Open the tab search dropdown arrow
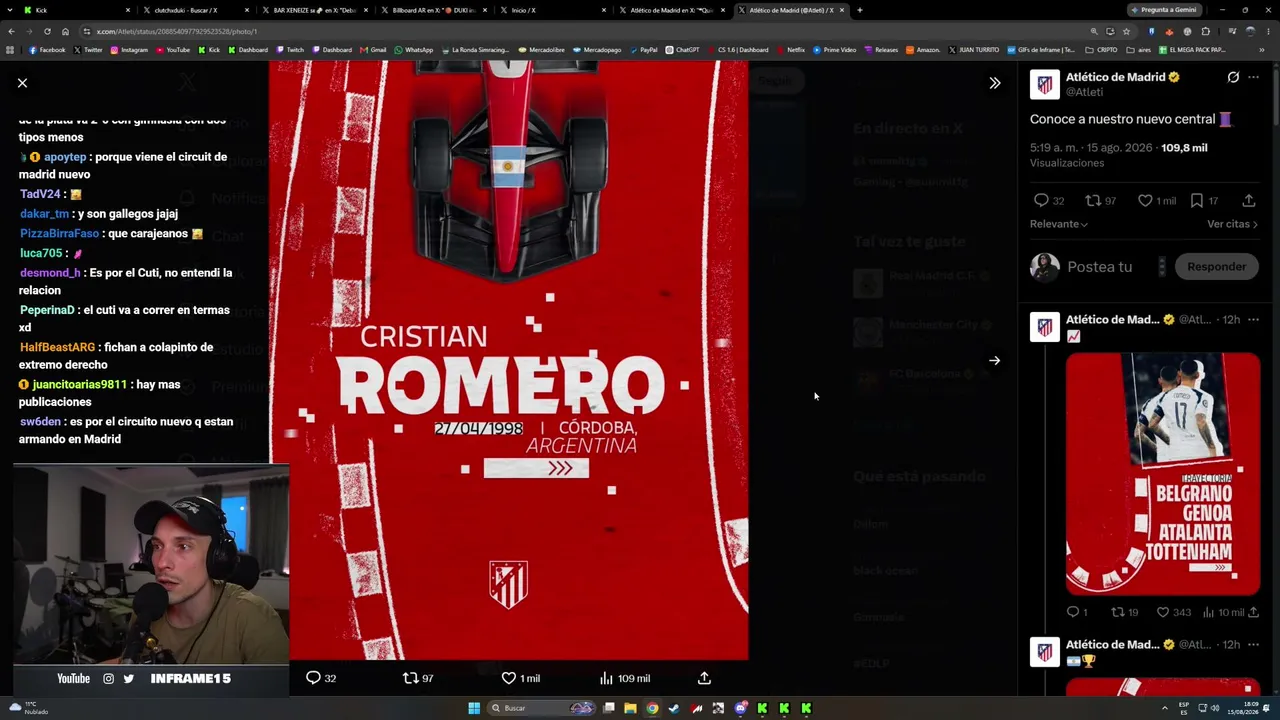This screenshot has height=720, width=1280. 10,10
